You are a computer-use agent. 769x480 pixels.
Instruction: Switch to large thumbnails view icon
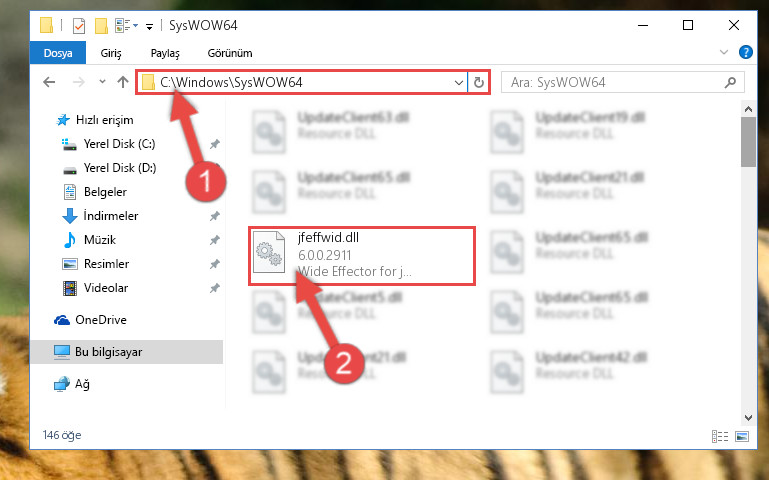pos(742,436)
